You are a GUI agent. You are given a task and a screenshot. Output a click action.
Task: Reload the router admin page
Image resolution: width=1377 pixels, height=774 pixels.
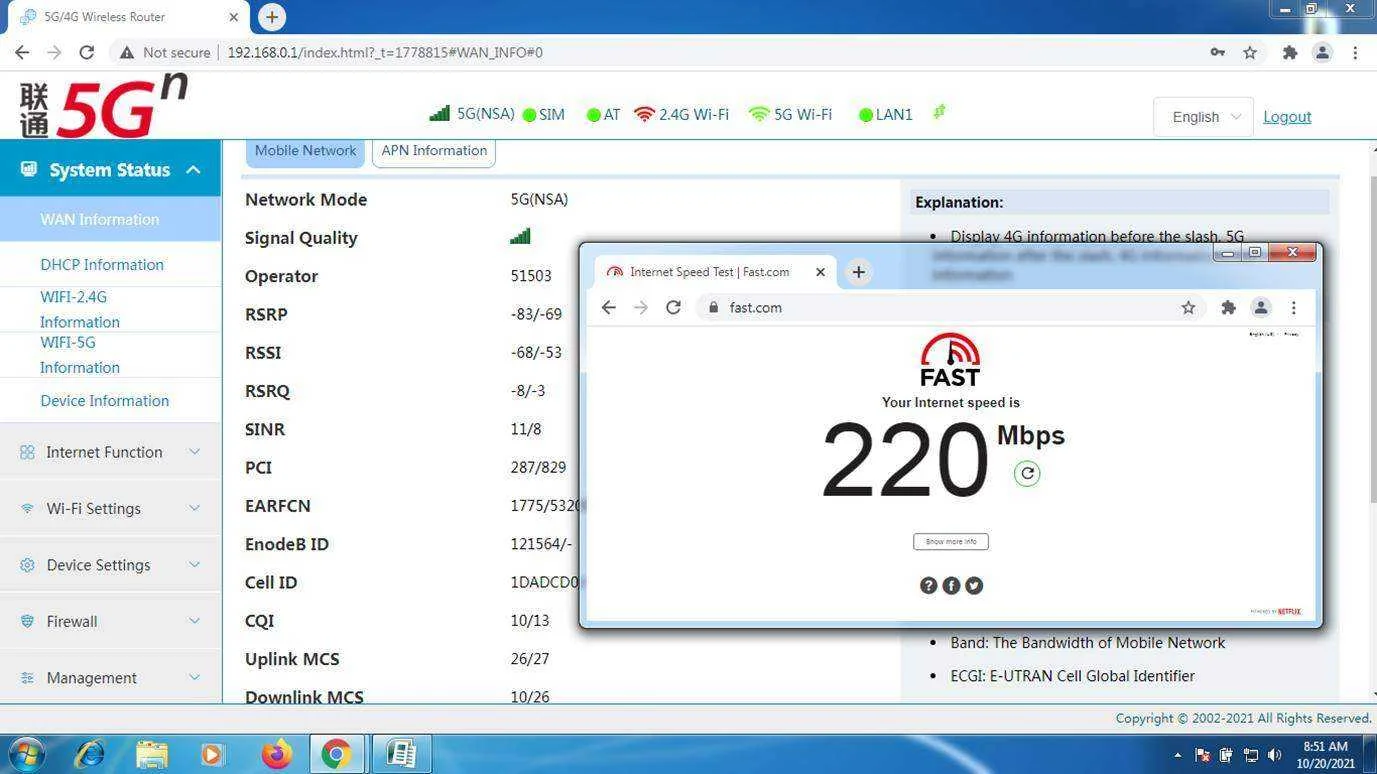tap(87, 52)
